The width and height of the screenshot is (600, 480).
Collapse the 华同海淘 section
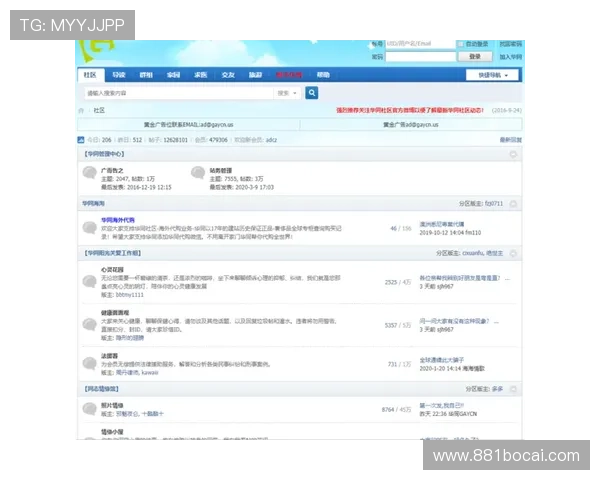513,204
